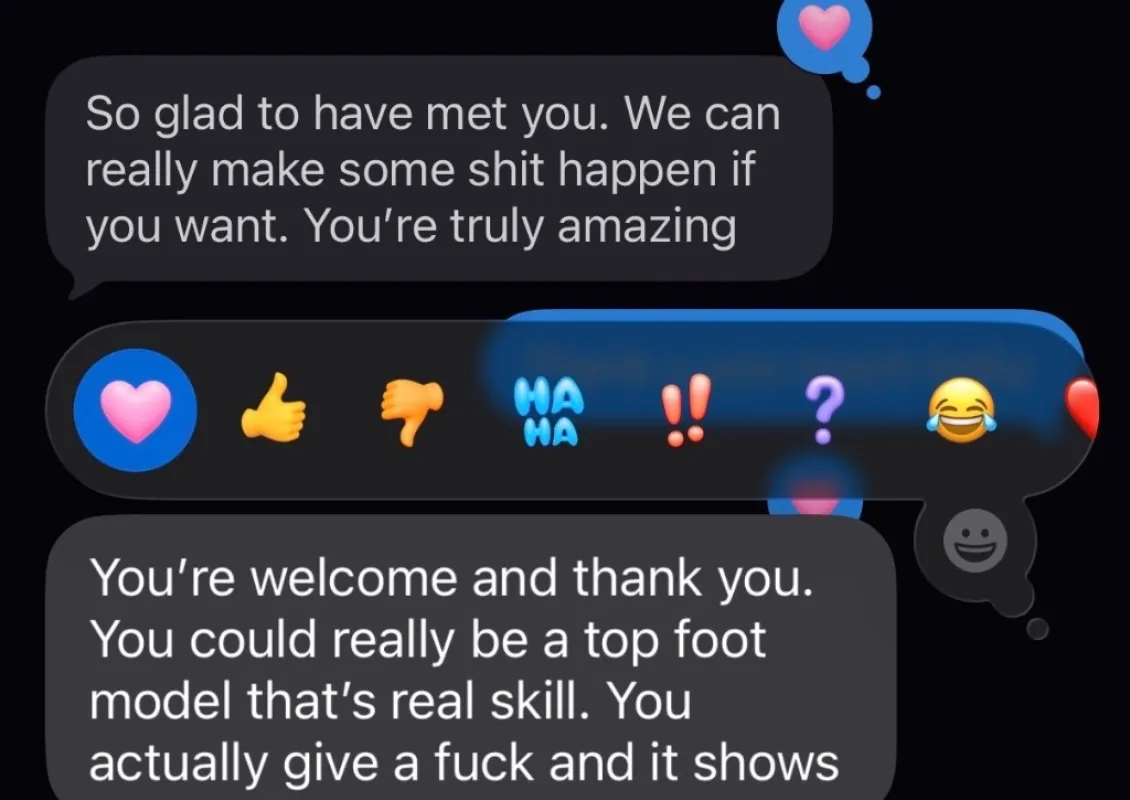Tap the small gray dot below the smiley bubble
The height and width of the screenshot is (800, 1130).
pyautogui.click(x=1037, y=628)
